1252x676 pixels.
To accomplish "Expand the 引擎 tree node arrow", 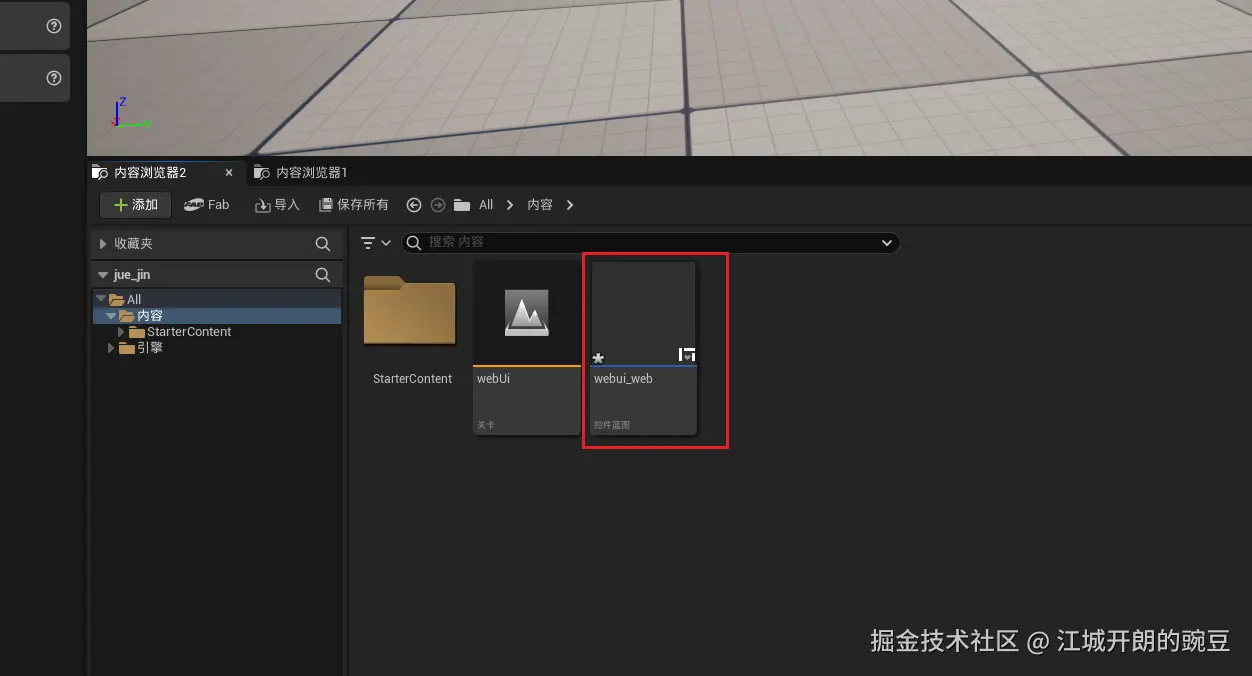I will tap(111, 348).
